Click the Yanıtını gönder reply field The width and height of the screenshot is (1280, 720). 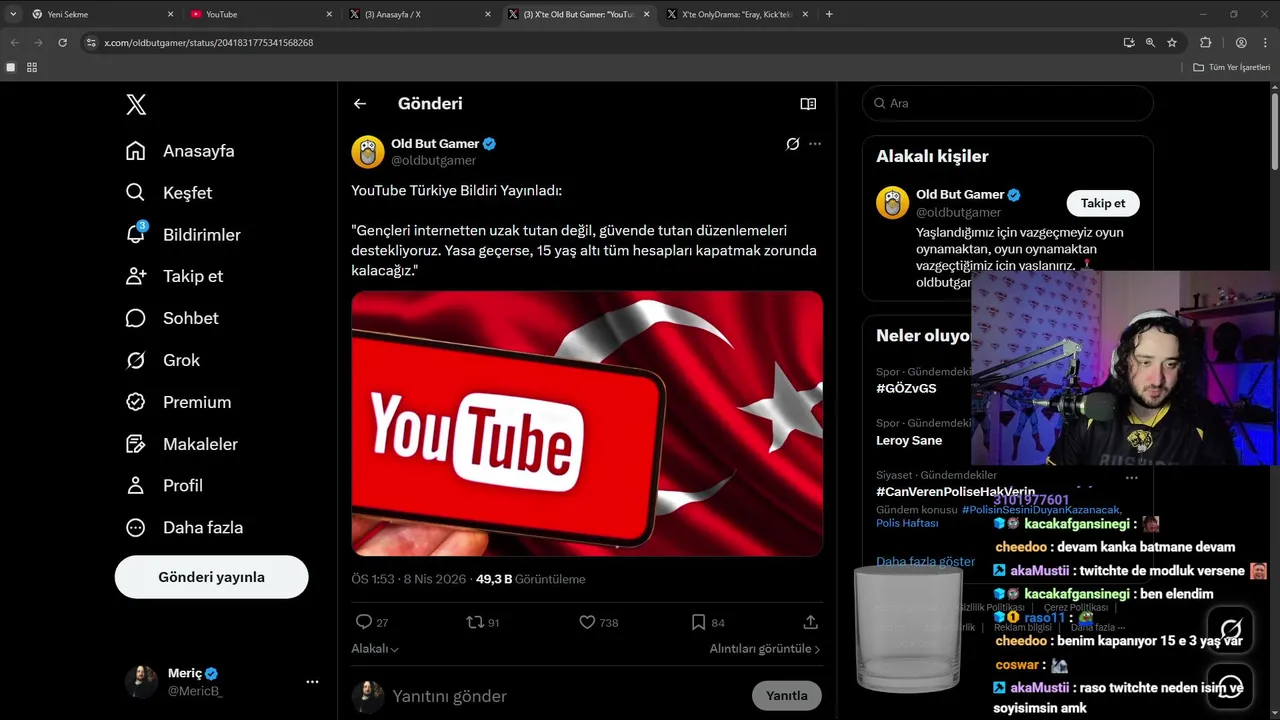click(x=564, y=696)
